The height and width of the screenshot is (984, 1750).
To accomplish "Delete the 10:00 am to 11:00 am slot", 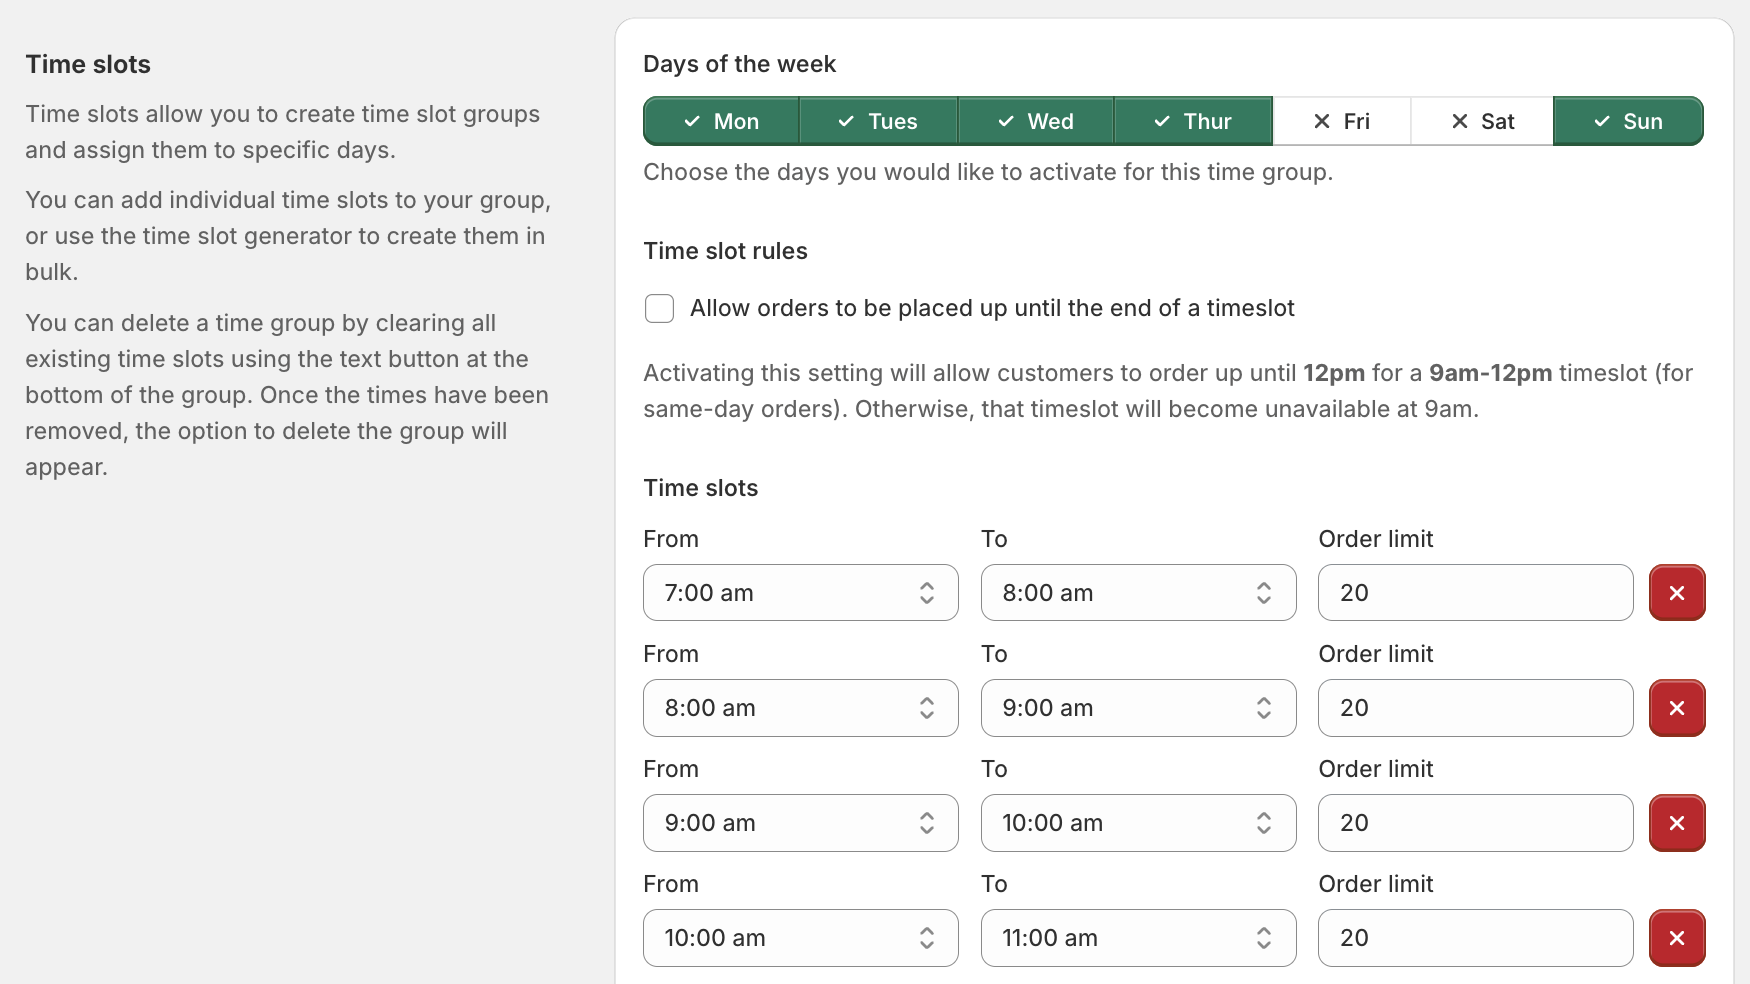I will (1677, 938).
